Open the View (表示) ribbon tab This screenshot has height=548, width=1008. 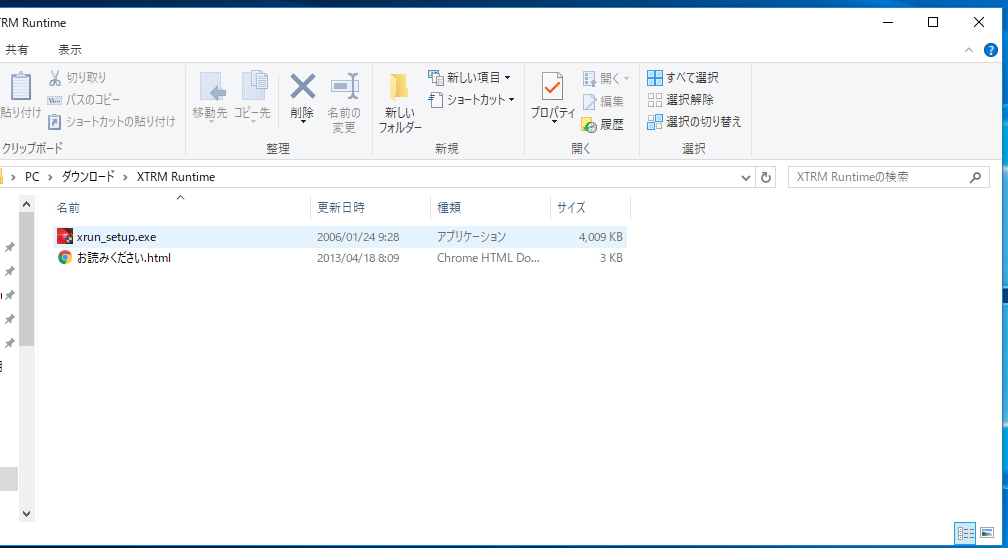pos(70,50)
